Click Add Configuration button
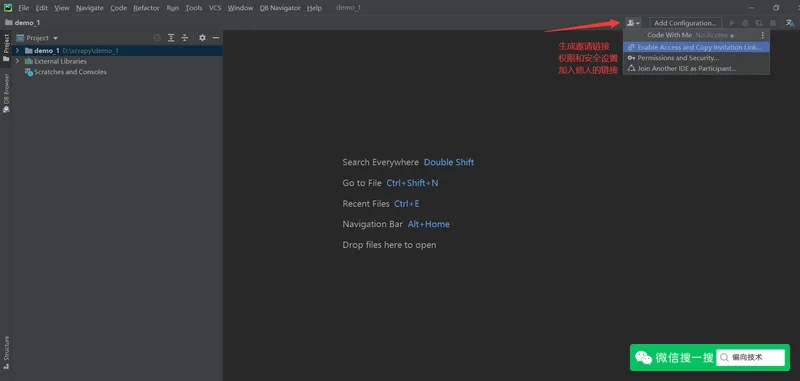This screenshot has width=800, height=381. pos(685,23)
